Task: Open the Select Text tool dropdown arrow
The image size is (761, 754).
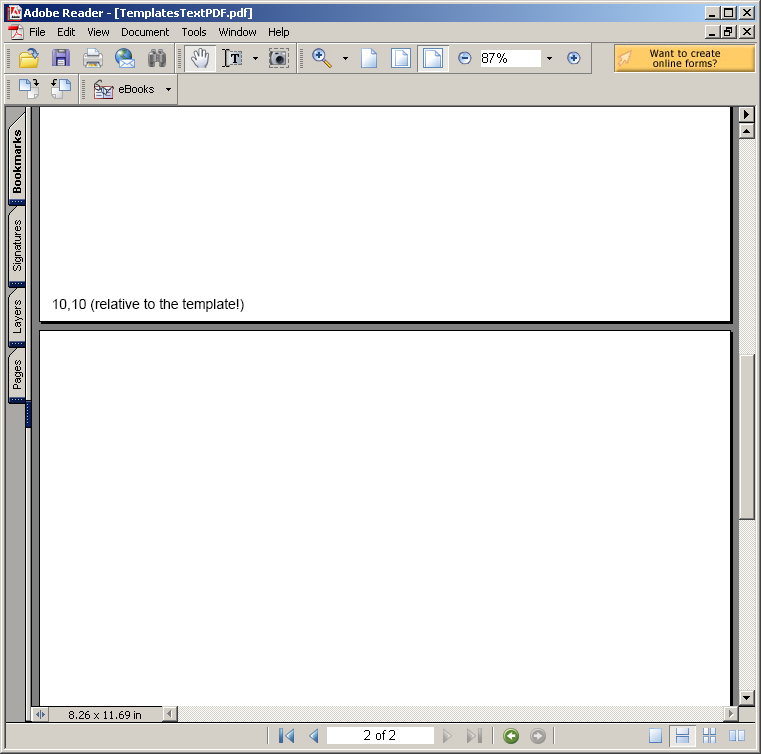Action: [256, 58]
